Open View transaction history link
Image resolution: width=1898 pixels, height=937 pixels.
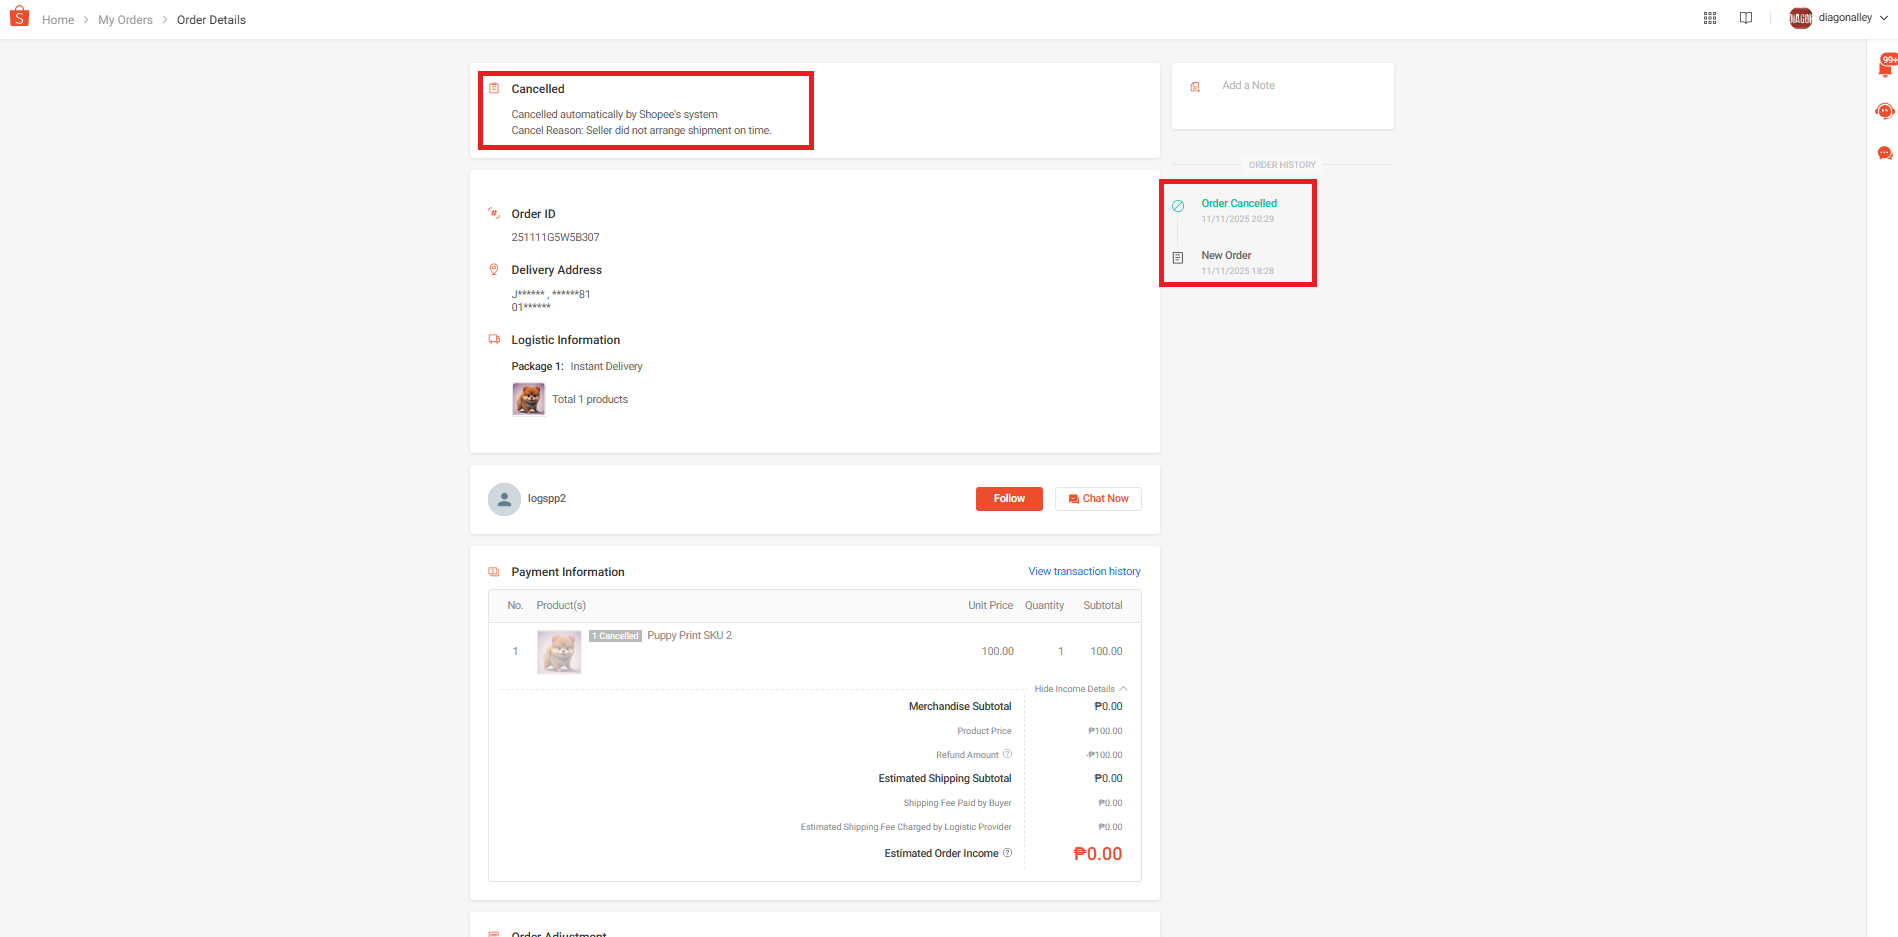click(x=1084, y=572)
